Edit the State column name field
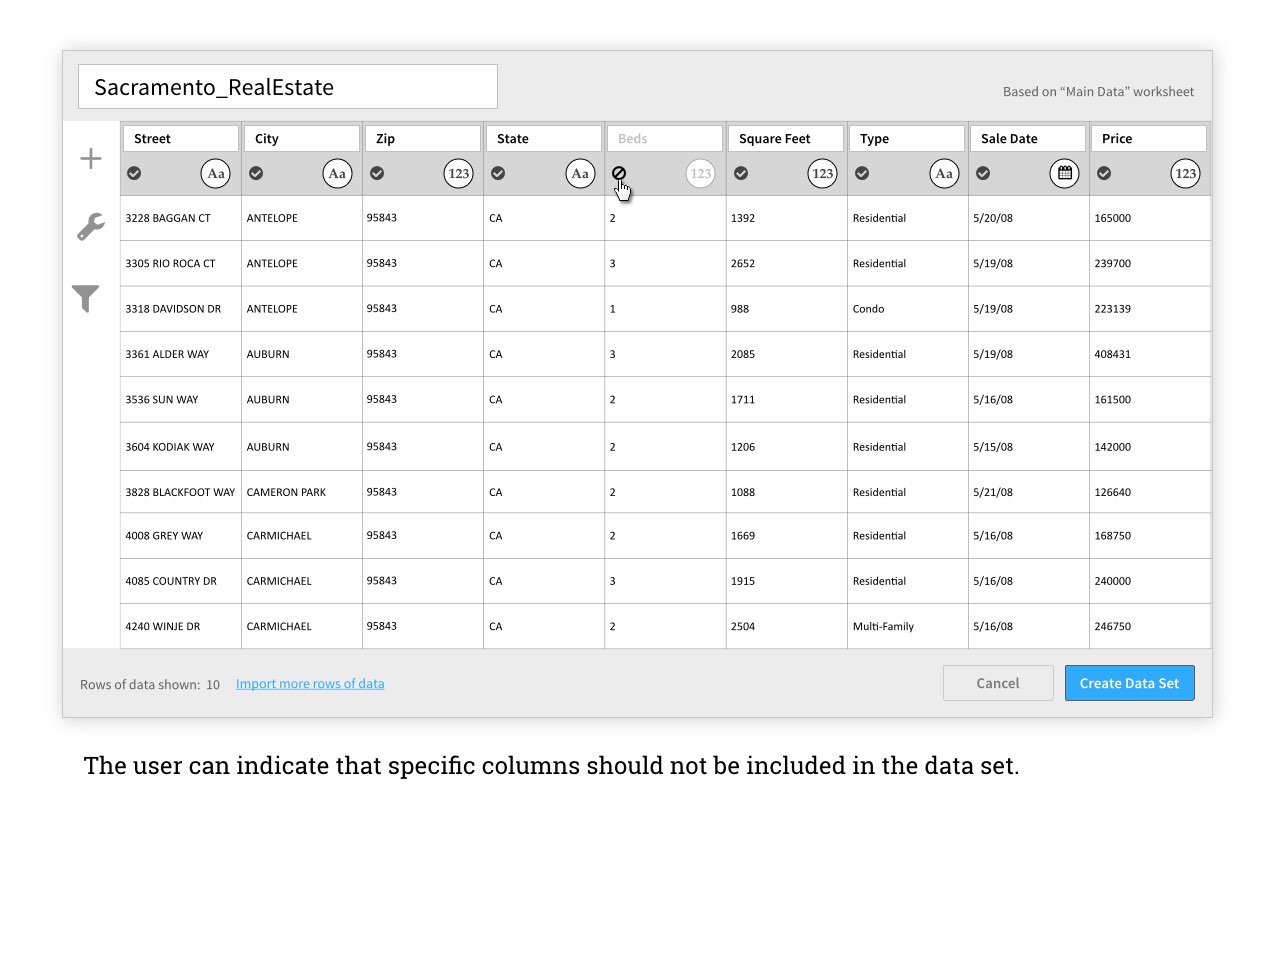Screen dimensions: 1280x960 tap(544, 139)
